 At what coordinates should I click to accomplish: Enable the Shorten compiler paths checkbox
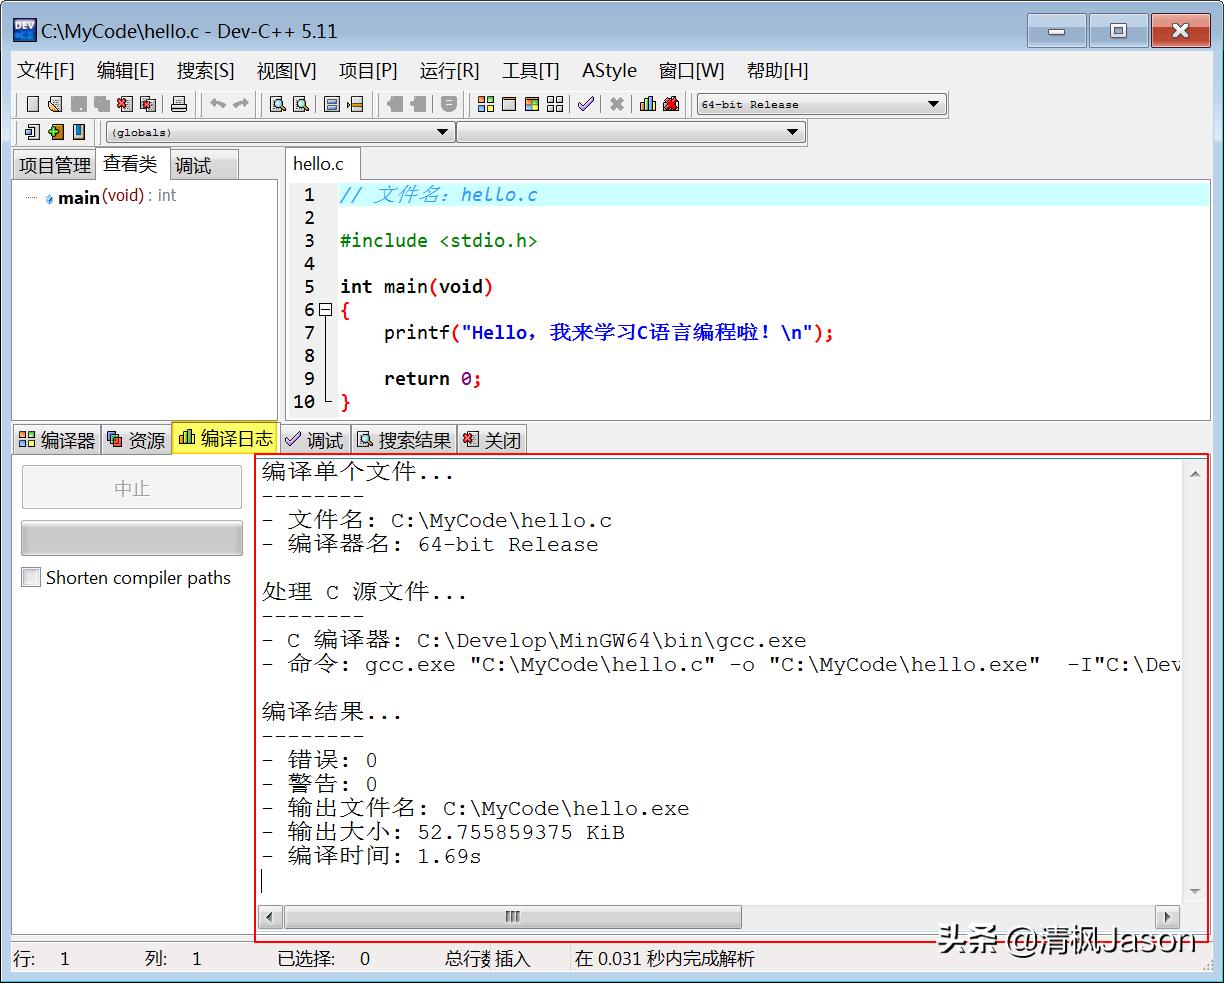(x=31, y=577)
